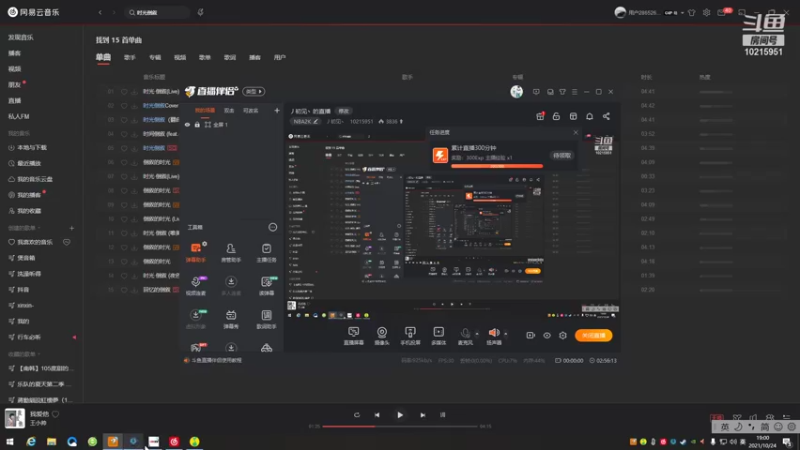Screen dimensions: 800x450
Task: Open stream settings gear icon near 关闭直播
Action: point(563,335)
